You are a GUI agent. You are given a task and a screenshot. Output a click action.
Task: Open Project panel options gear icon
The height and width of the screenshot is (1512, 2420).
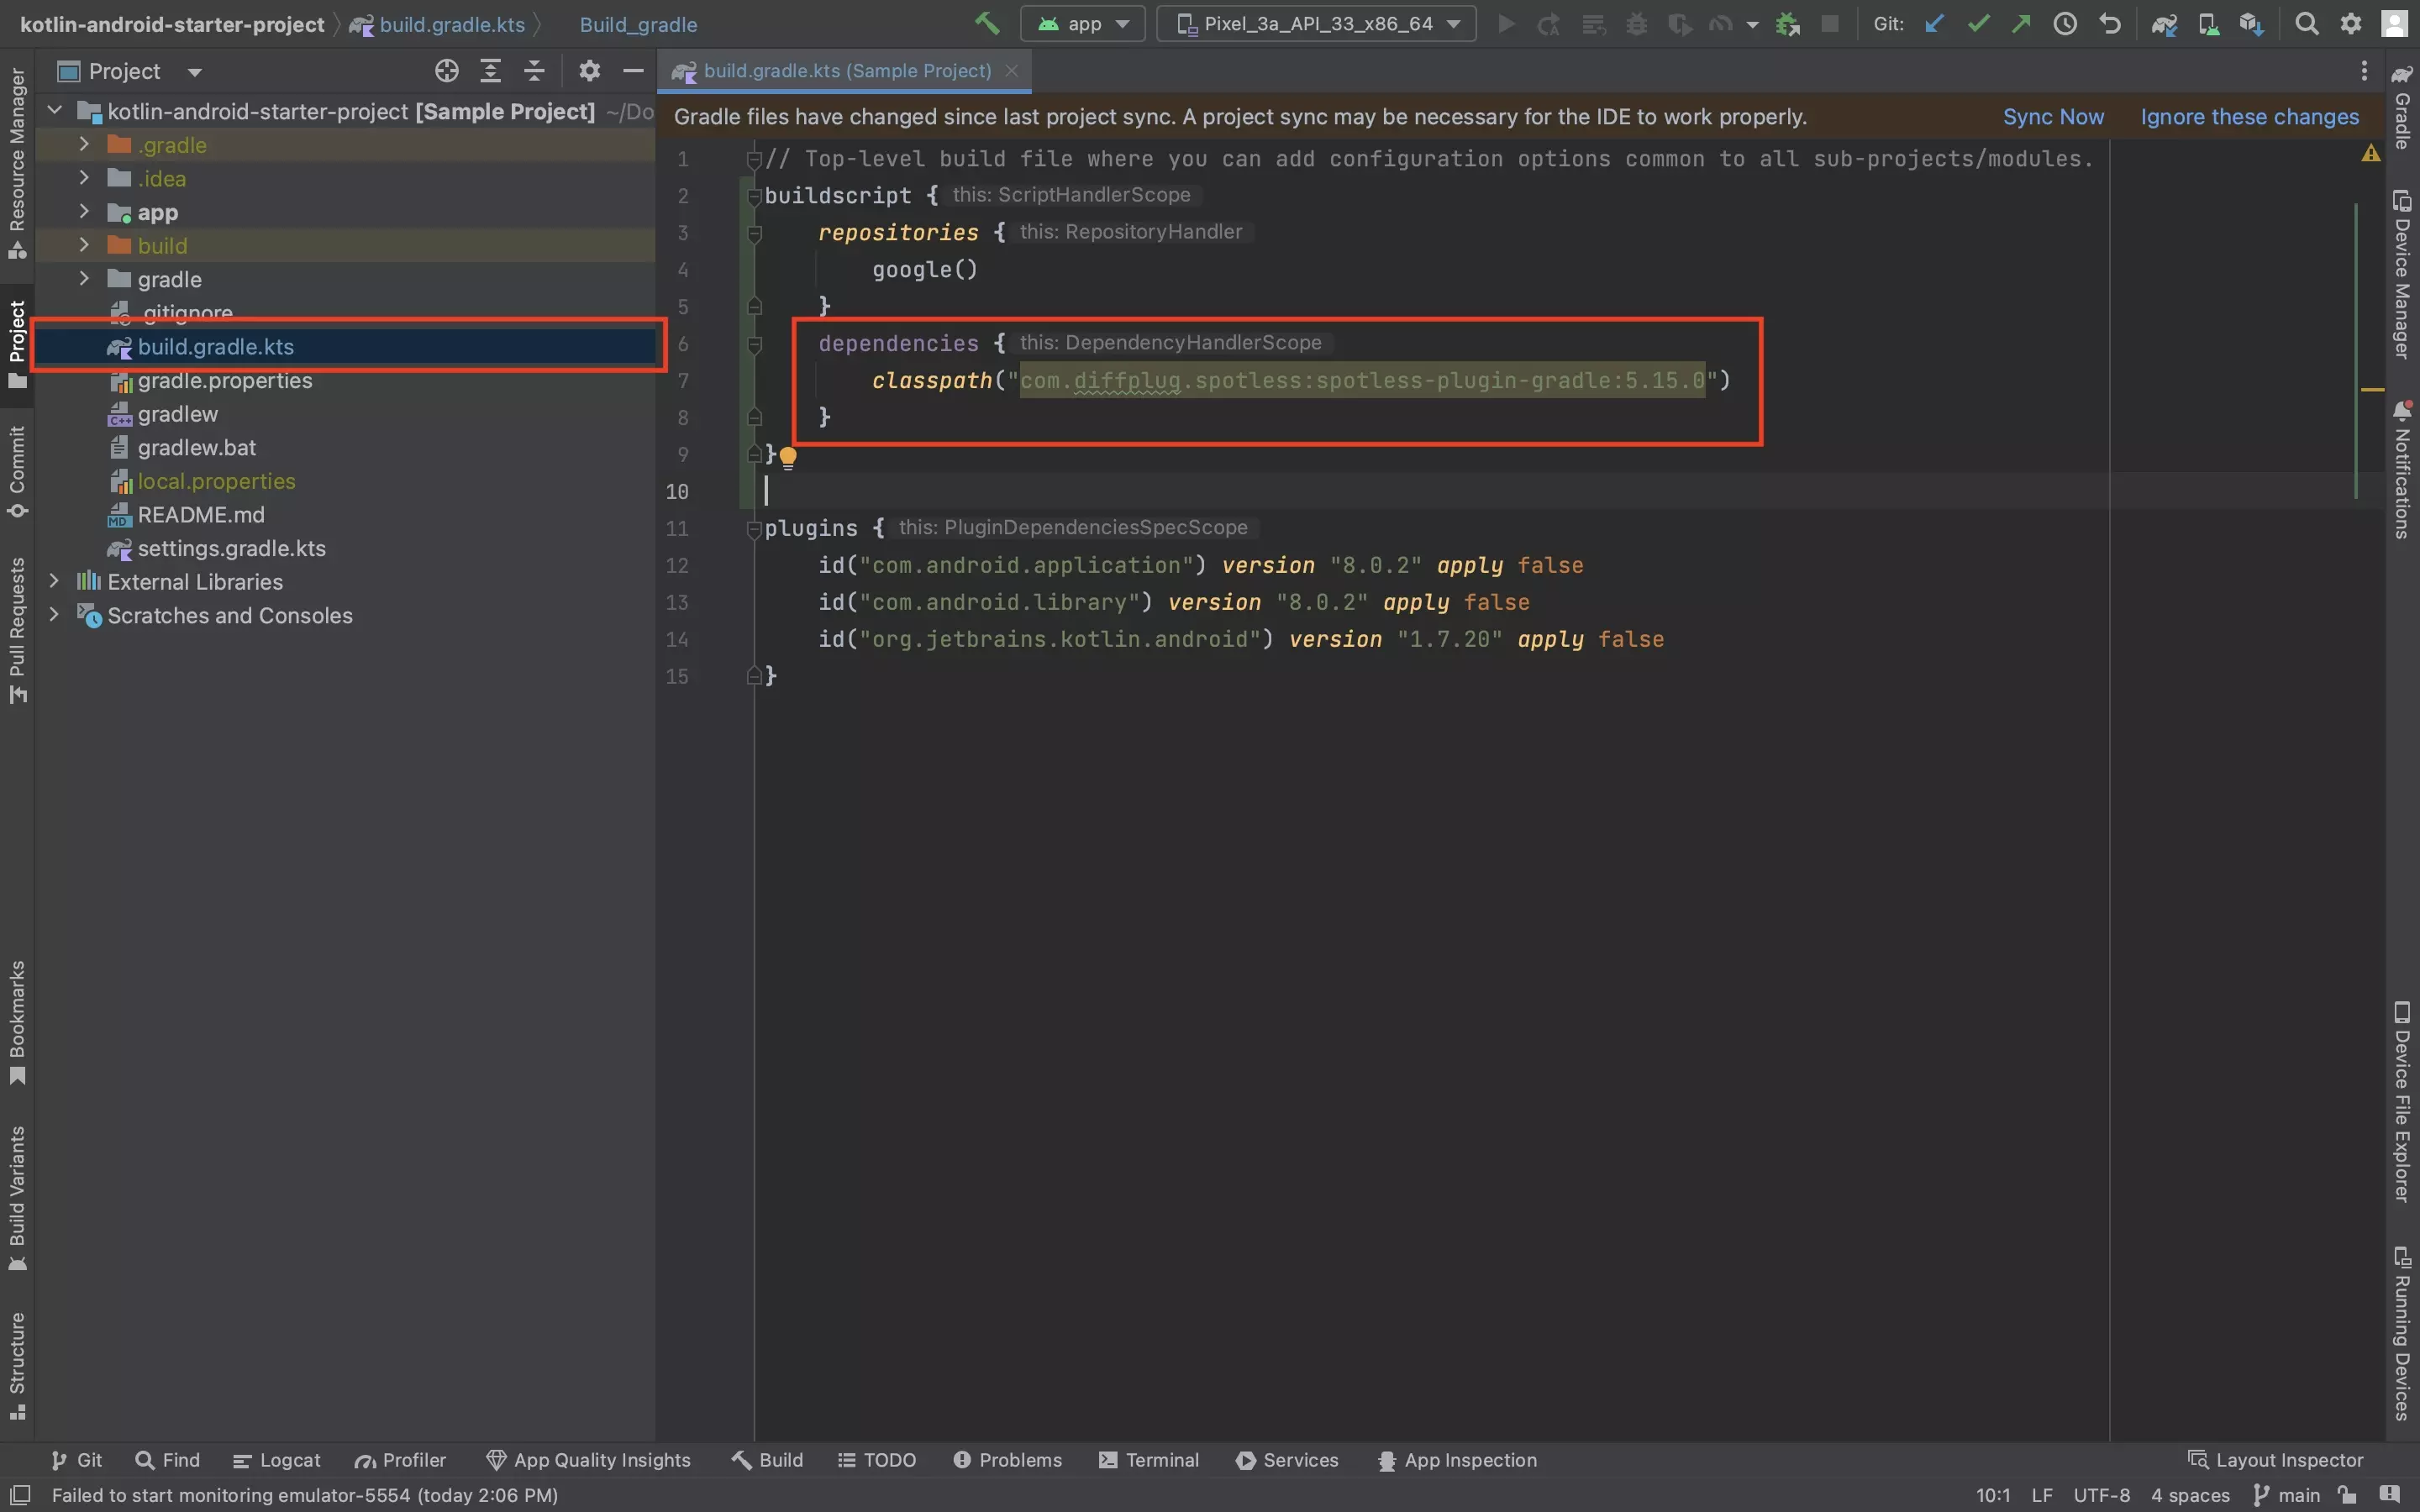589,70
